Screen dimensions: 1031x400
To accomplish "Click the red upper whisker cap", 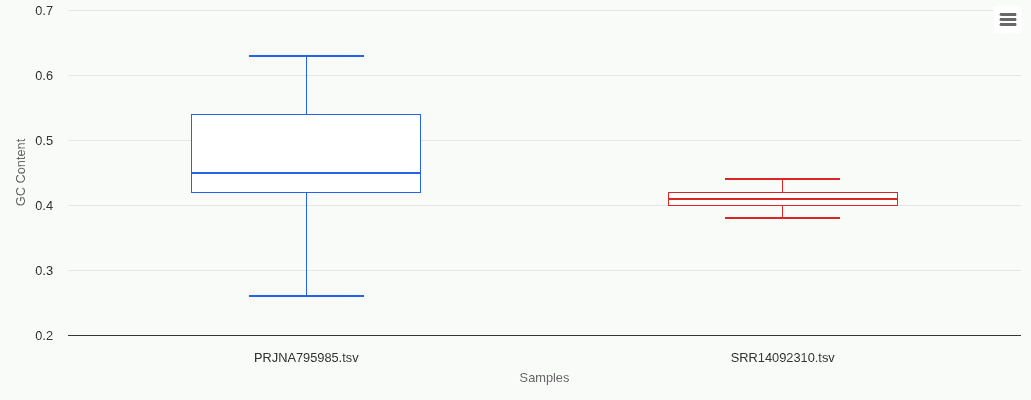I will [782, 179].
